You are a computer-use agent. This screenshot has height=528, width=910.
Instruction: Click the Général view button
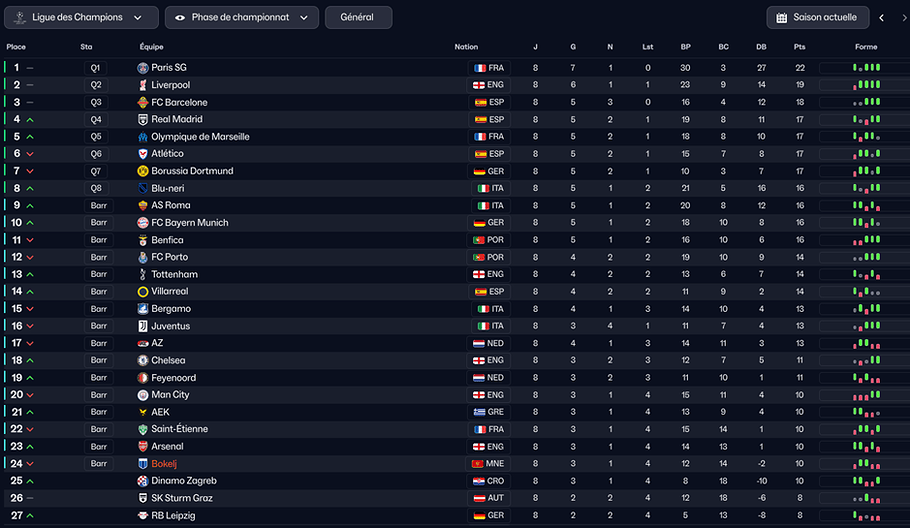(358, 17)
